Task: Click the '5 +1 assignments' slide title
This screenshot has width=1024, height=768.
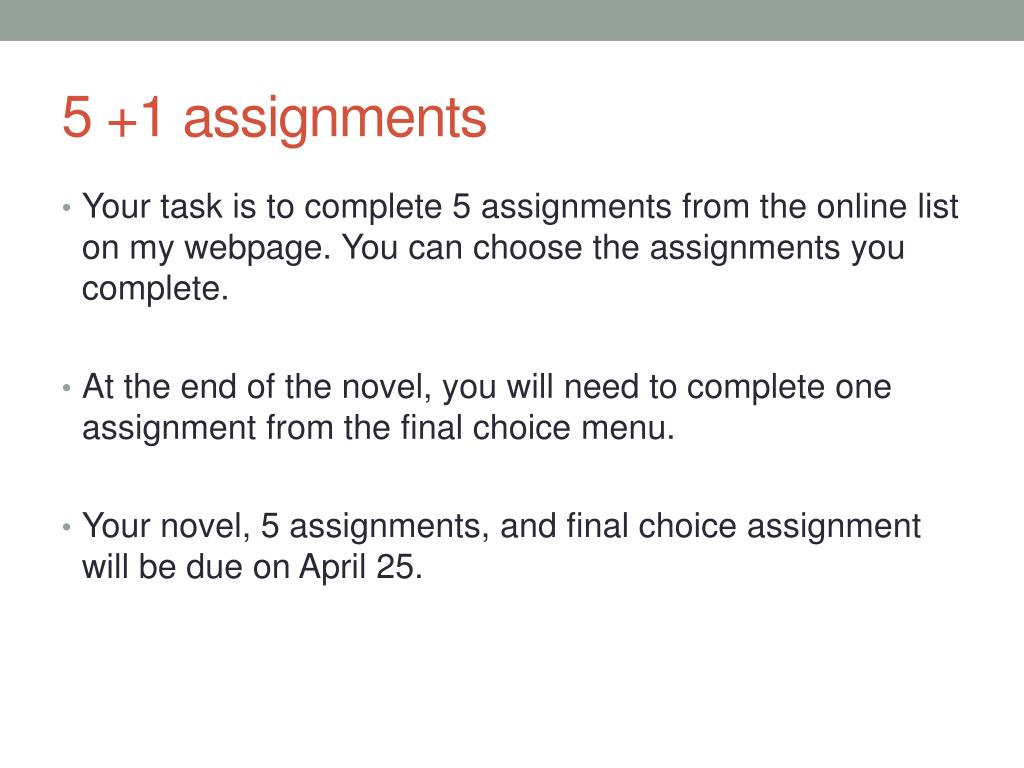Action: tap(274, 118)
